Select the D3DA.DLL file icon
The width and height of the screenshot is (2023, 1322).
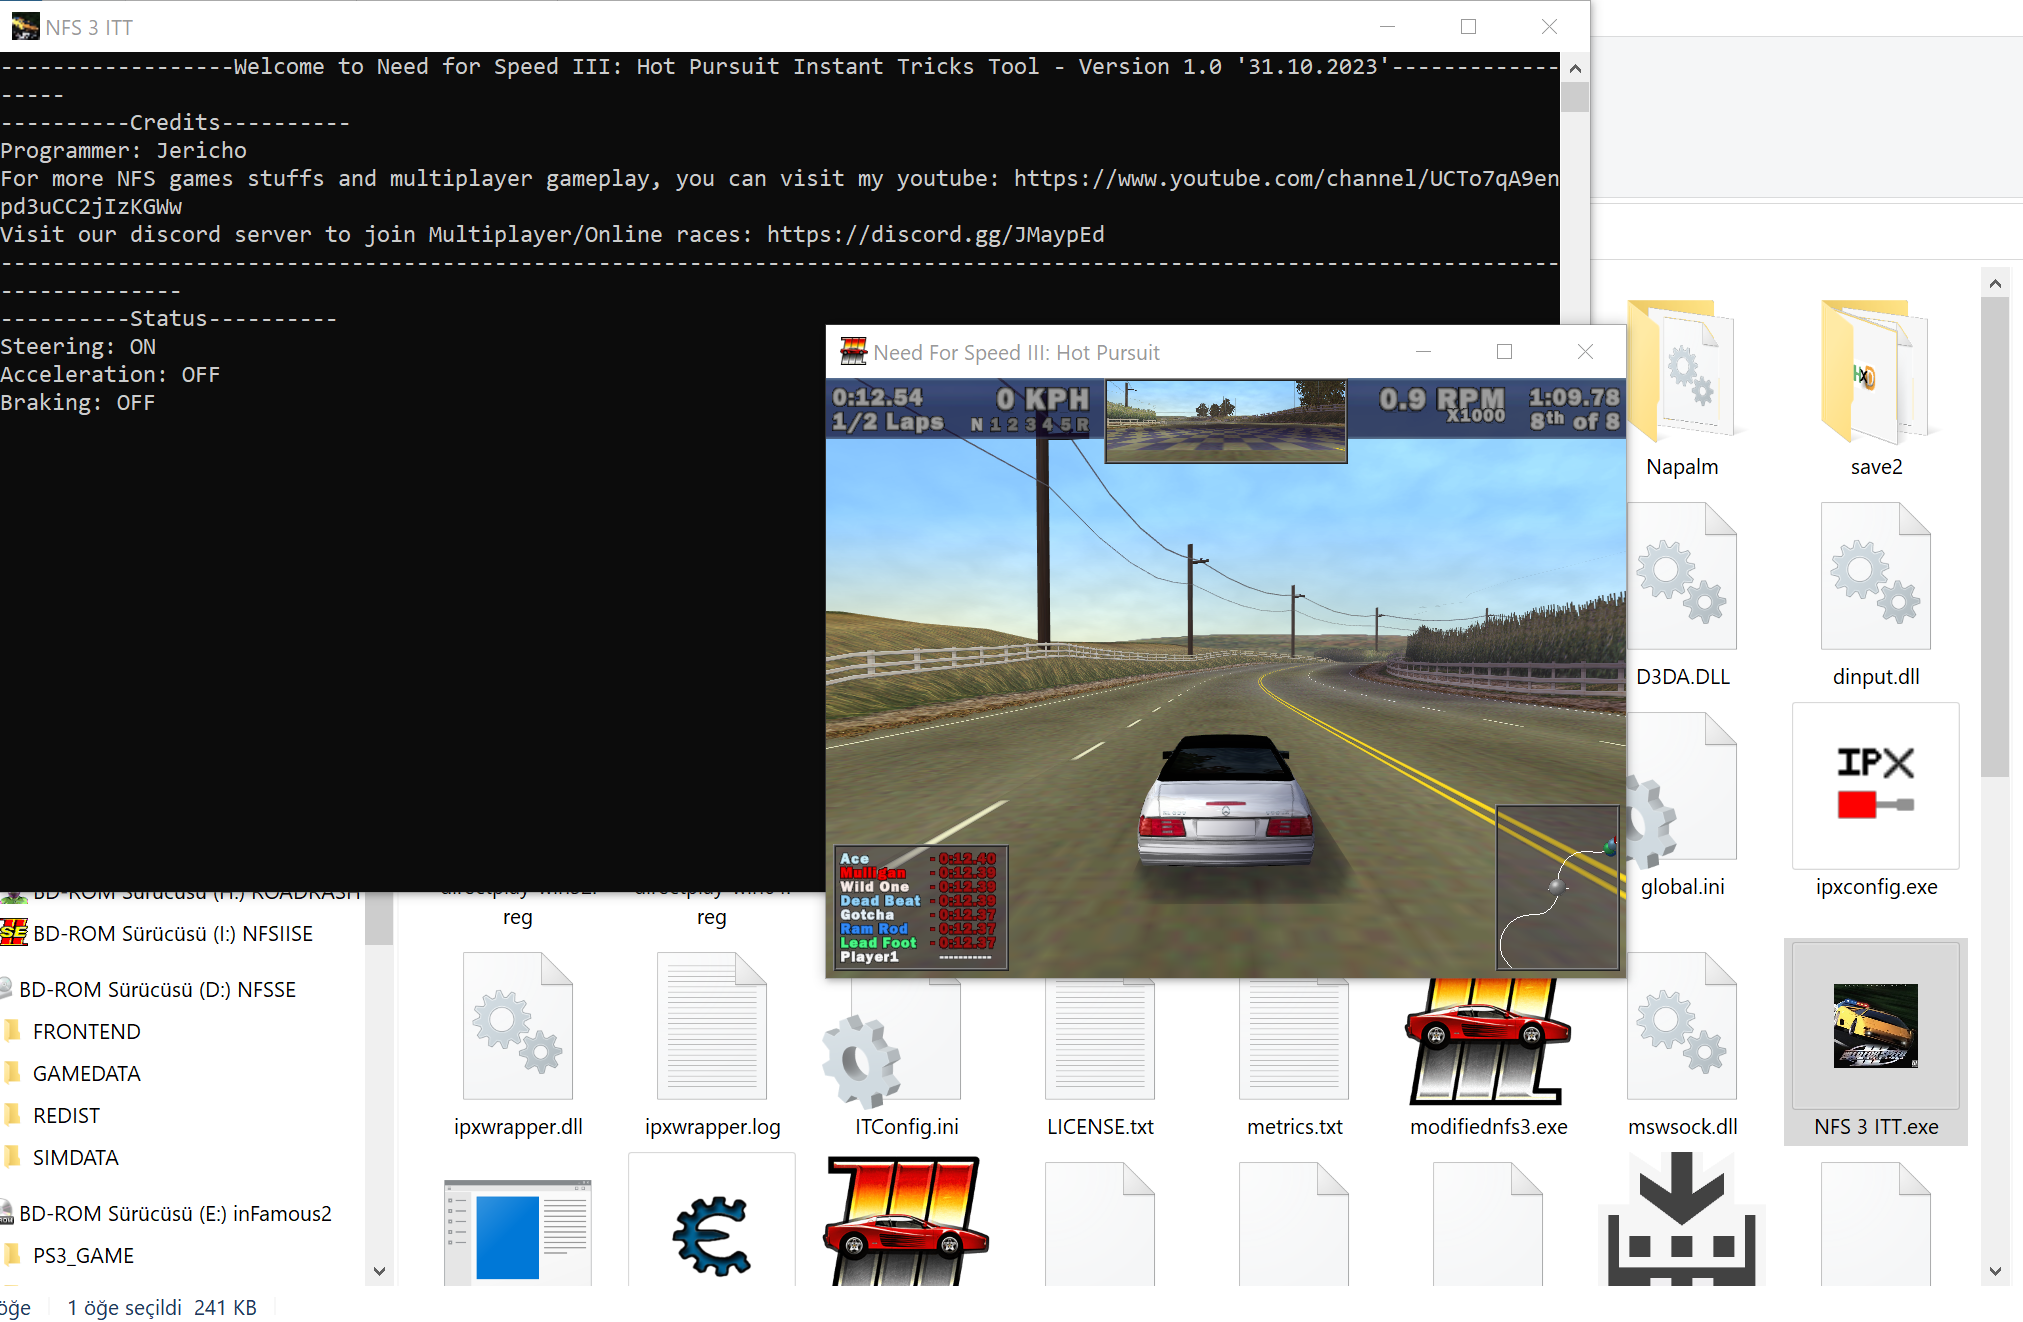pos(1681,578)
